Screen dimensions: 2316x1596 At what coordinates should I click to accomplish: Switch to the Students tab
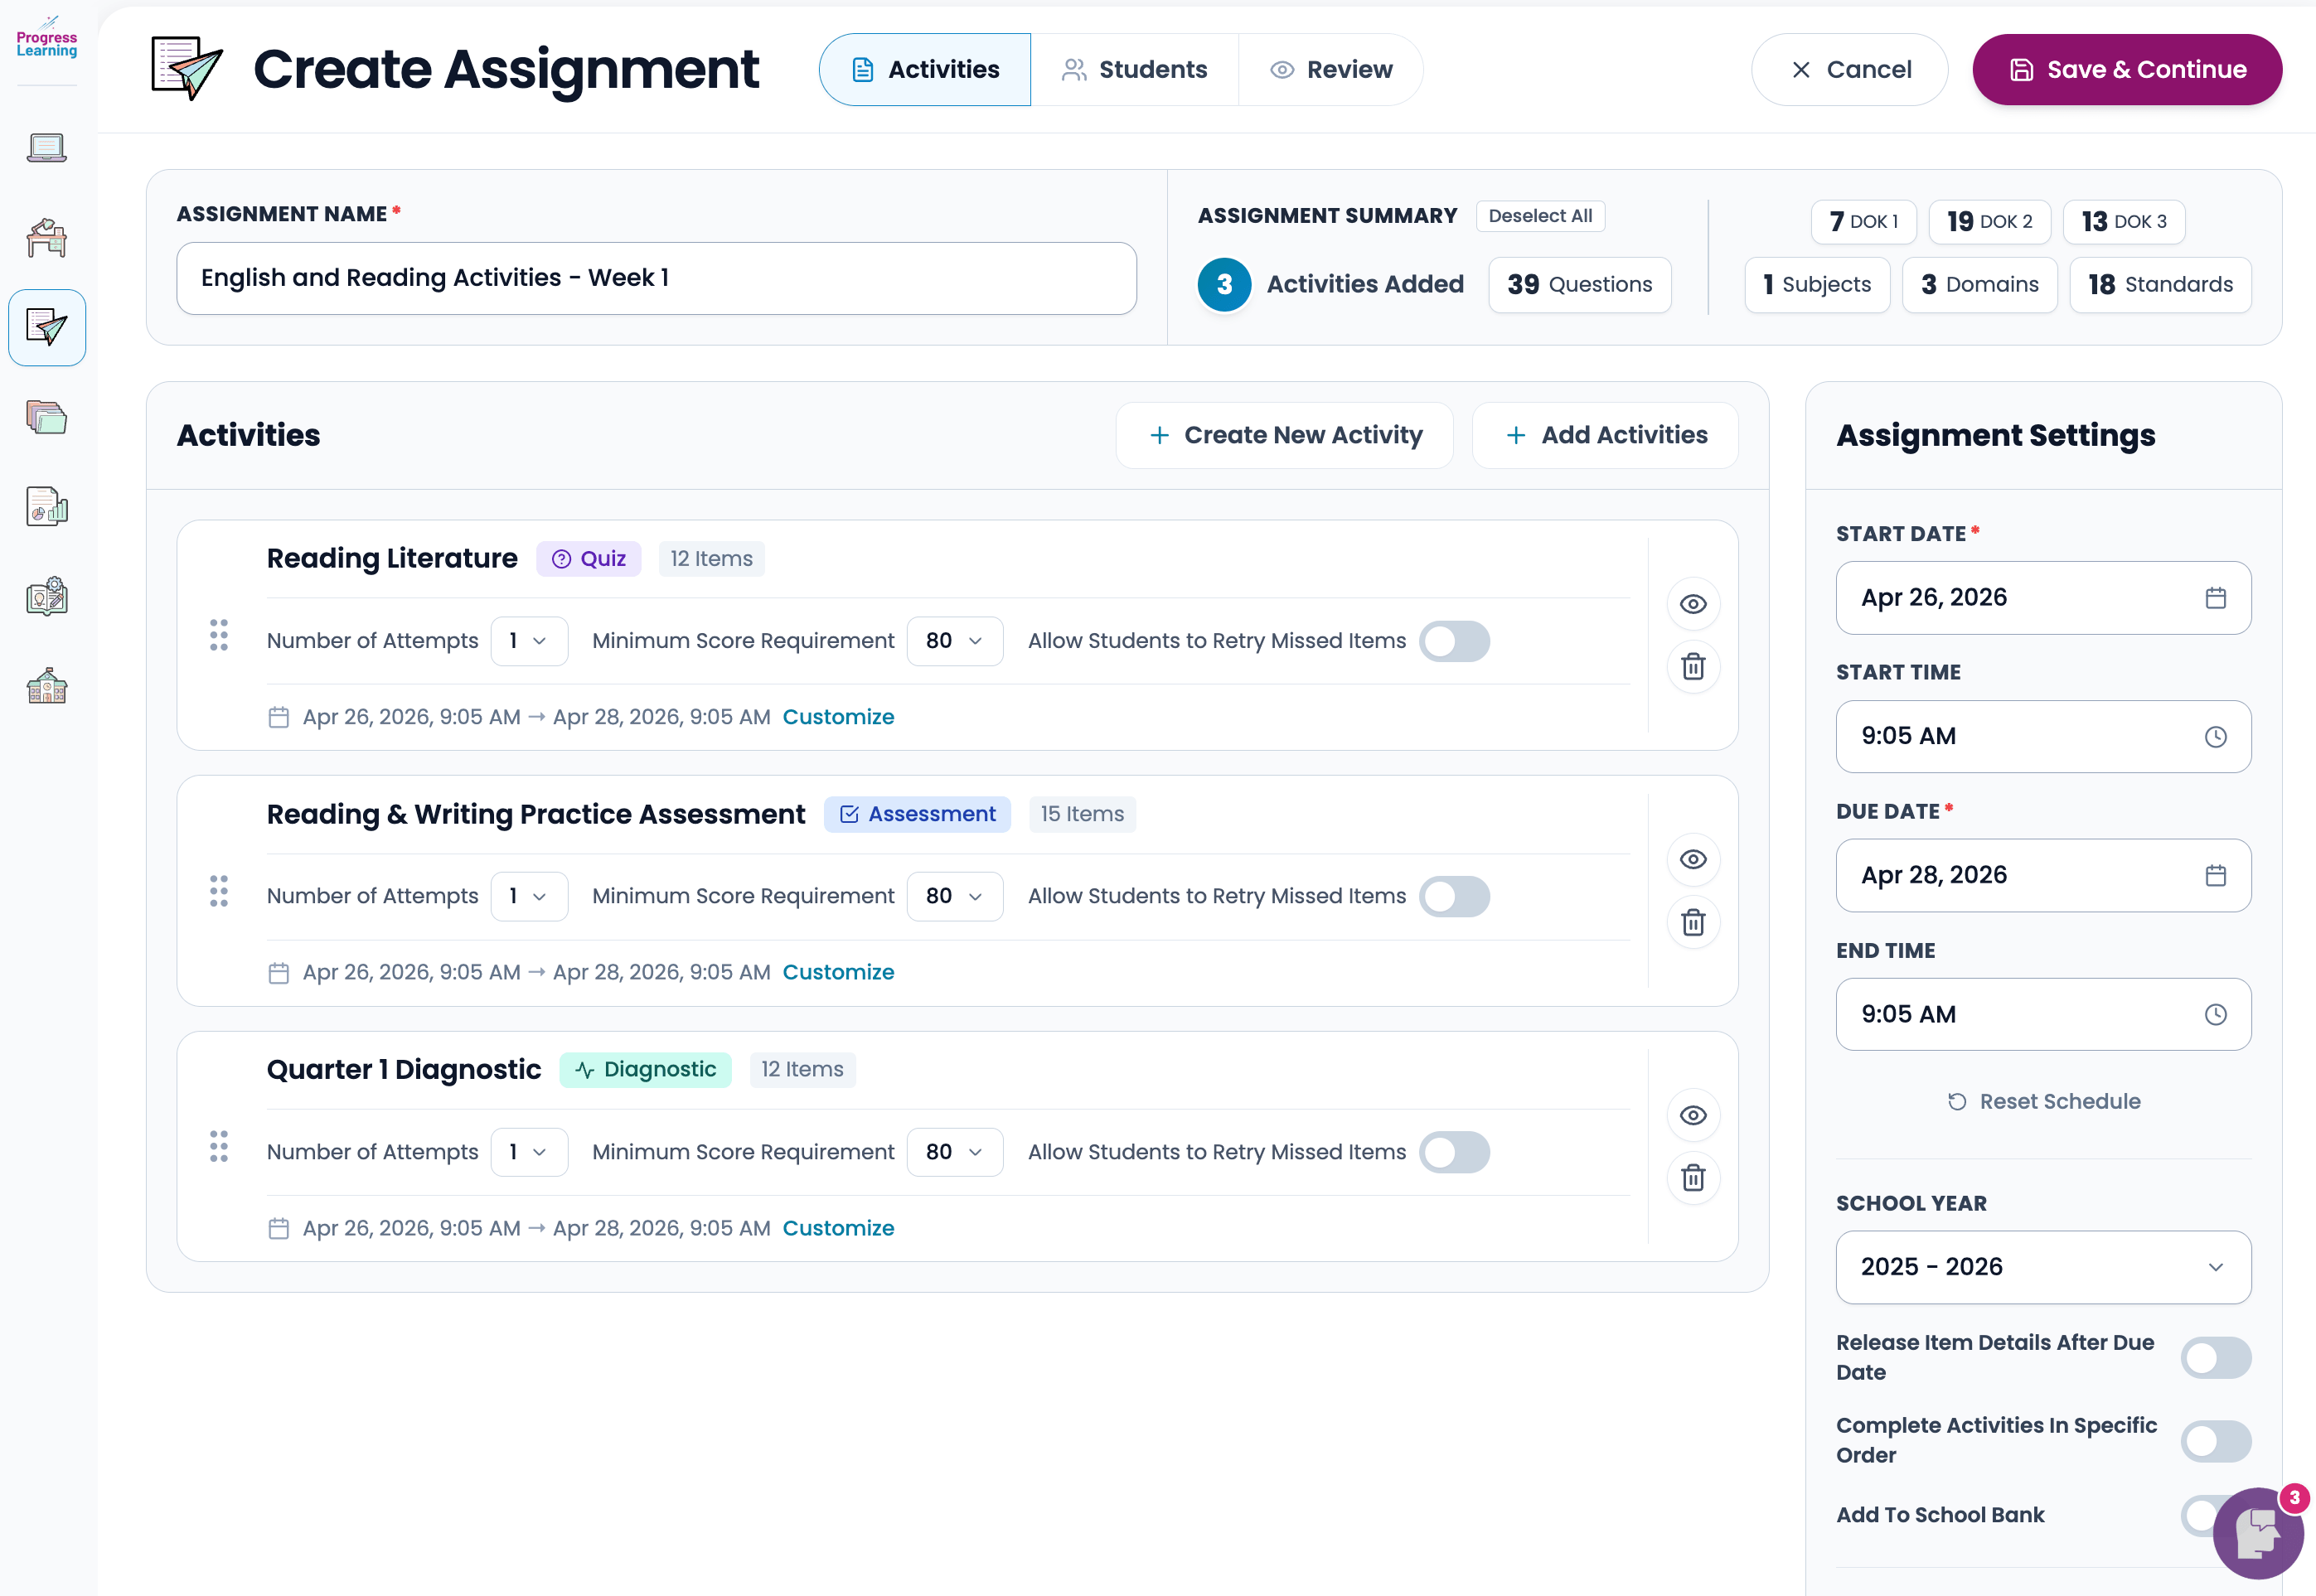pyautogui.click(x=1135, y=69)
